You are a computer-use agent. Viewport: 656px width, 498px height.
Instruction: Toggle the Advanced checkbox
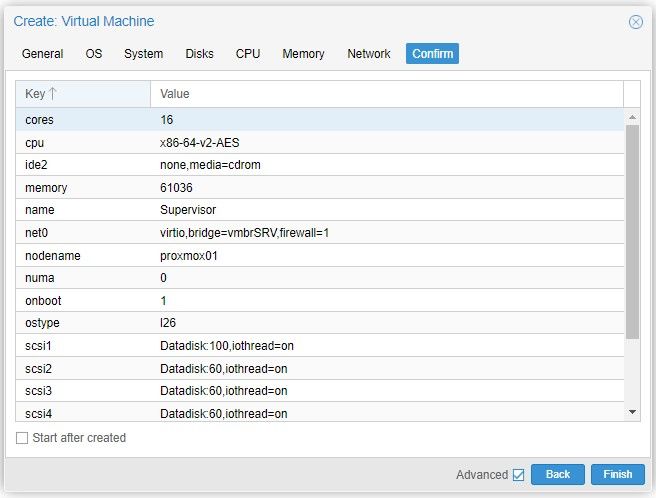pyautogui.click(x=518, y=475)
